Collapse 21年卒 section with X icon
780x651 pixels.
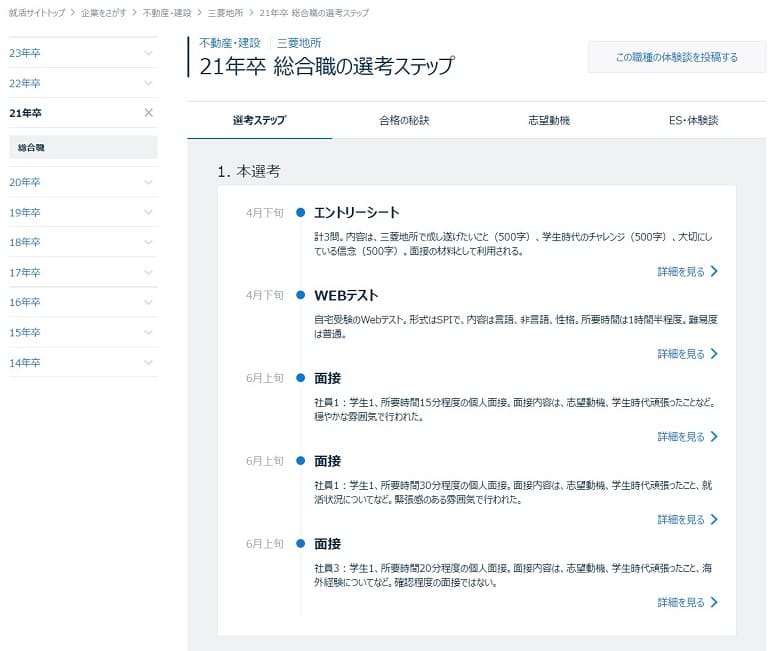coord(148,113)
